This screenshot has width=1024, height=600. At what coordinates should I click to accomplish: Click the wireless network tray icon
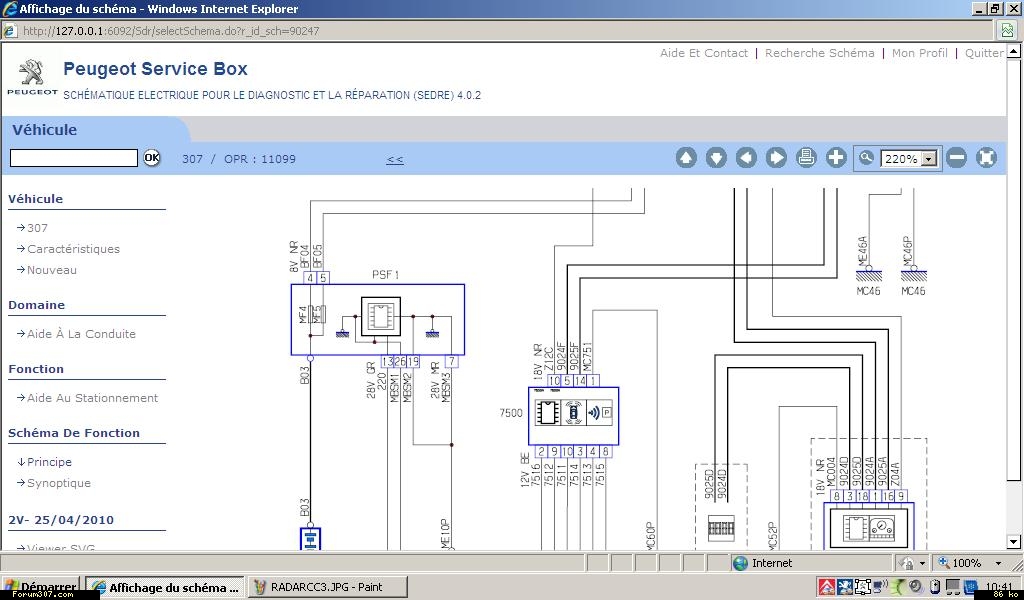[x=880, y=586]
